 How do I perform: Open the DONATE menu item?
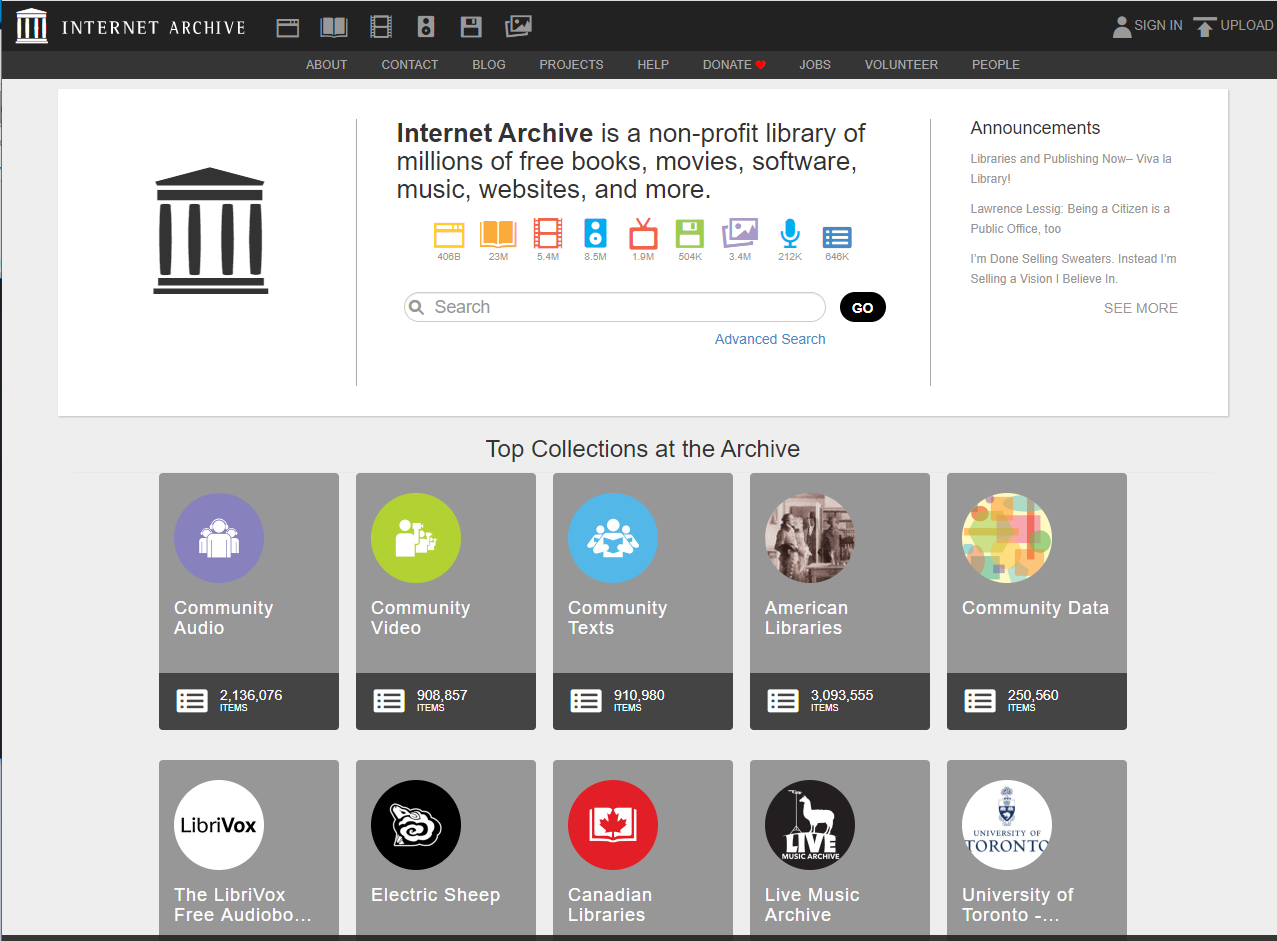tap(734, 65)
